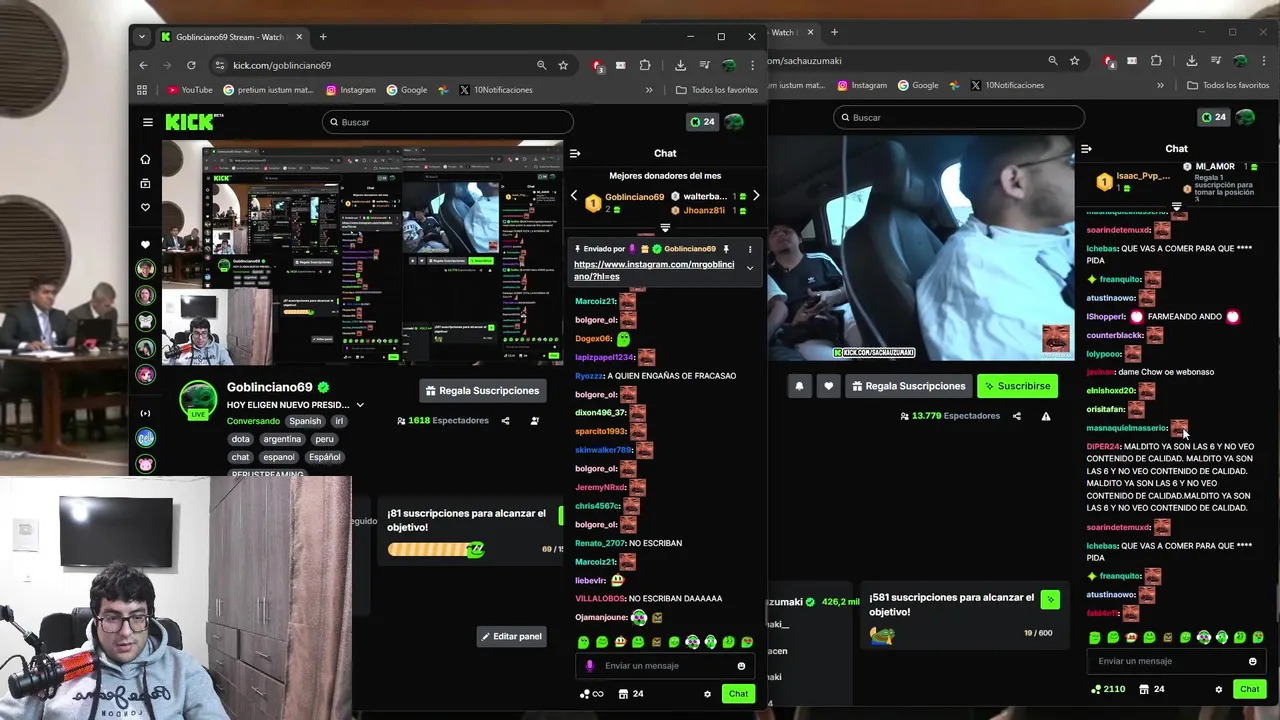Open Kick balance 24 in left header
The width and height of the screenshot is (1280, 720).
[702, 122]
